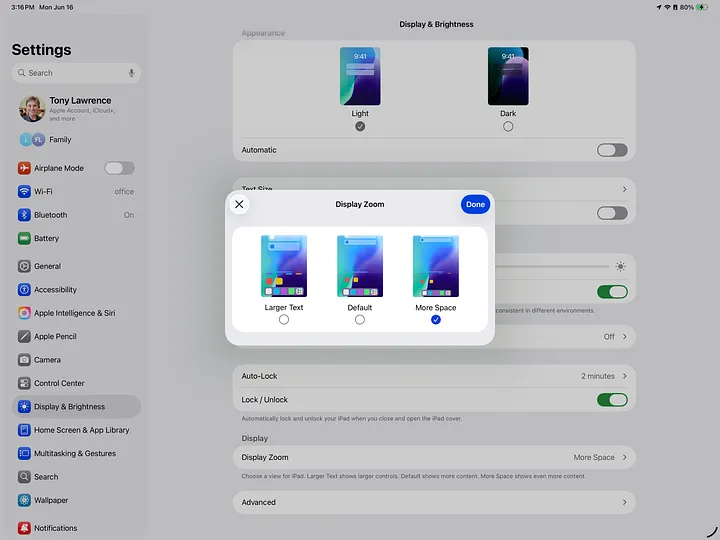
Task: Choose the Default zoom radio button
Action: click(360, 320)
